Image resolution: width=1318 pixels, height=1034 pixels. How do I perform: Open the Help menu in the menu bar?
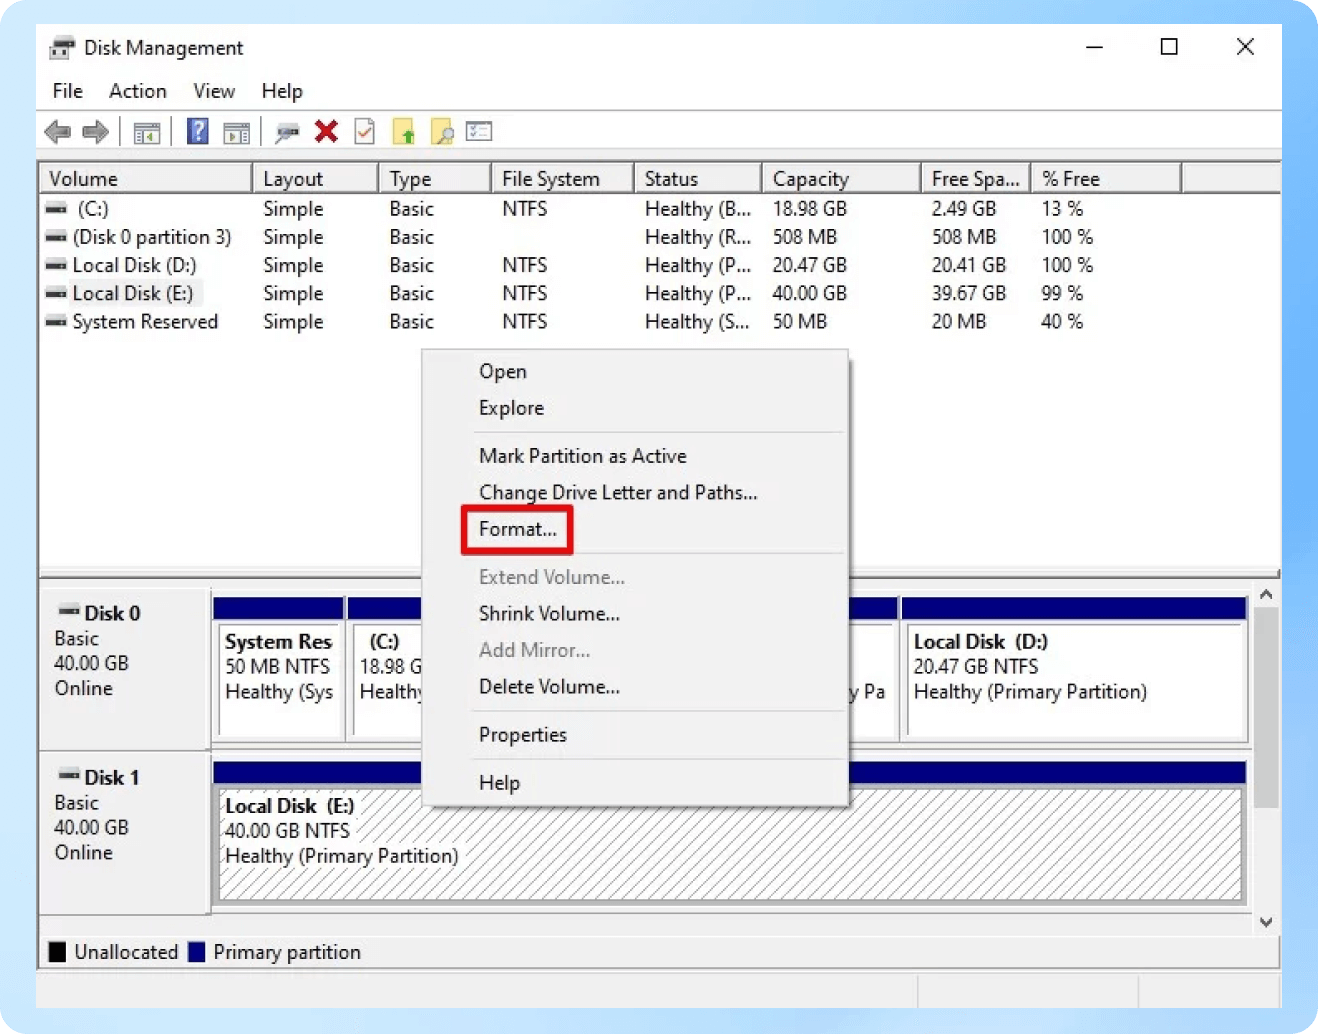(x=282, y=91)
